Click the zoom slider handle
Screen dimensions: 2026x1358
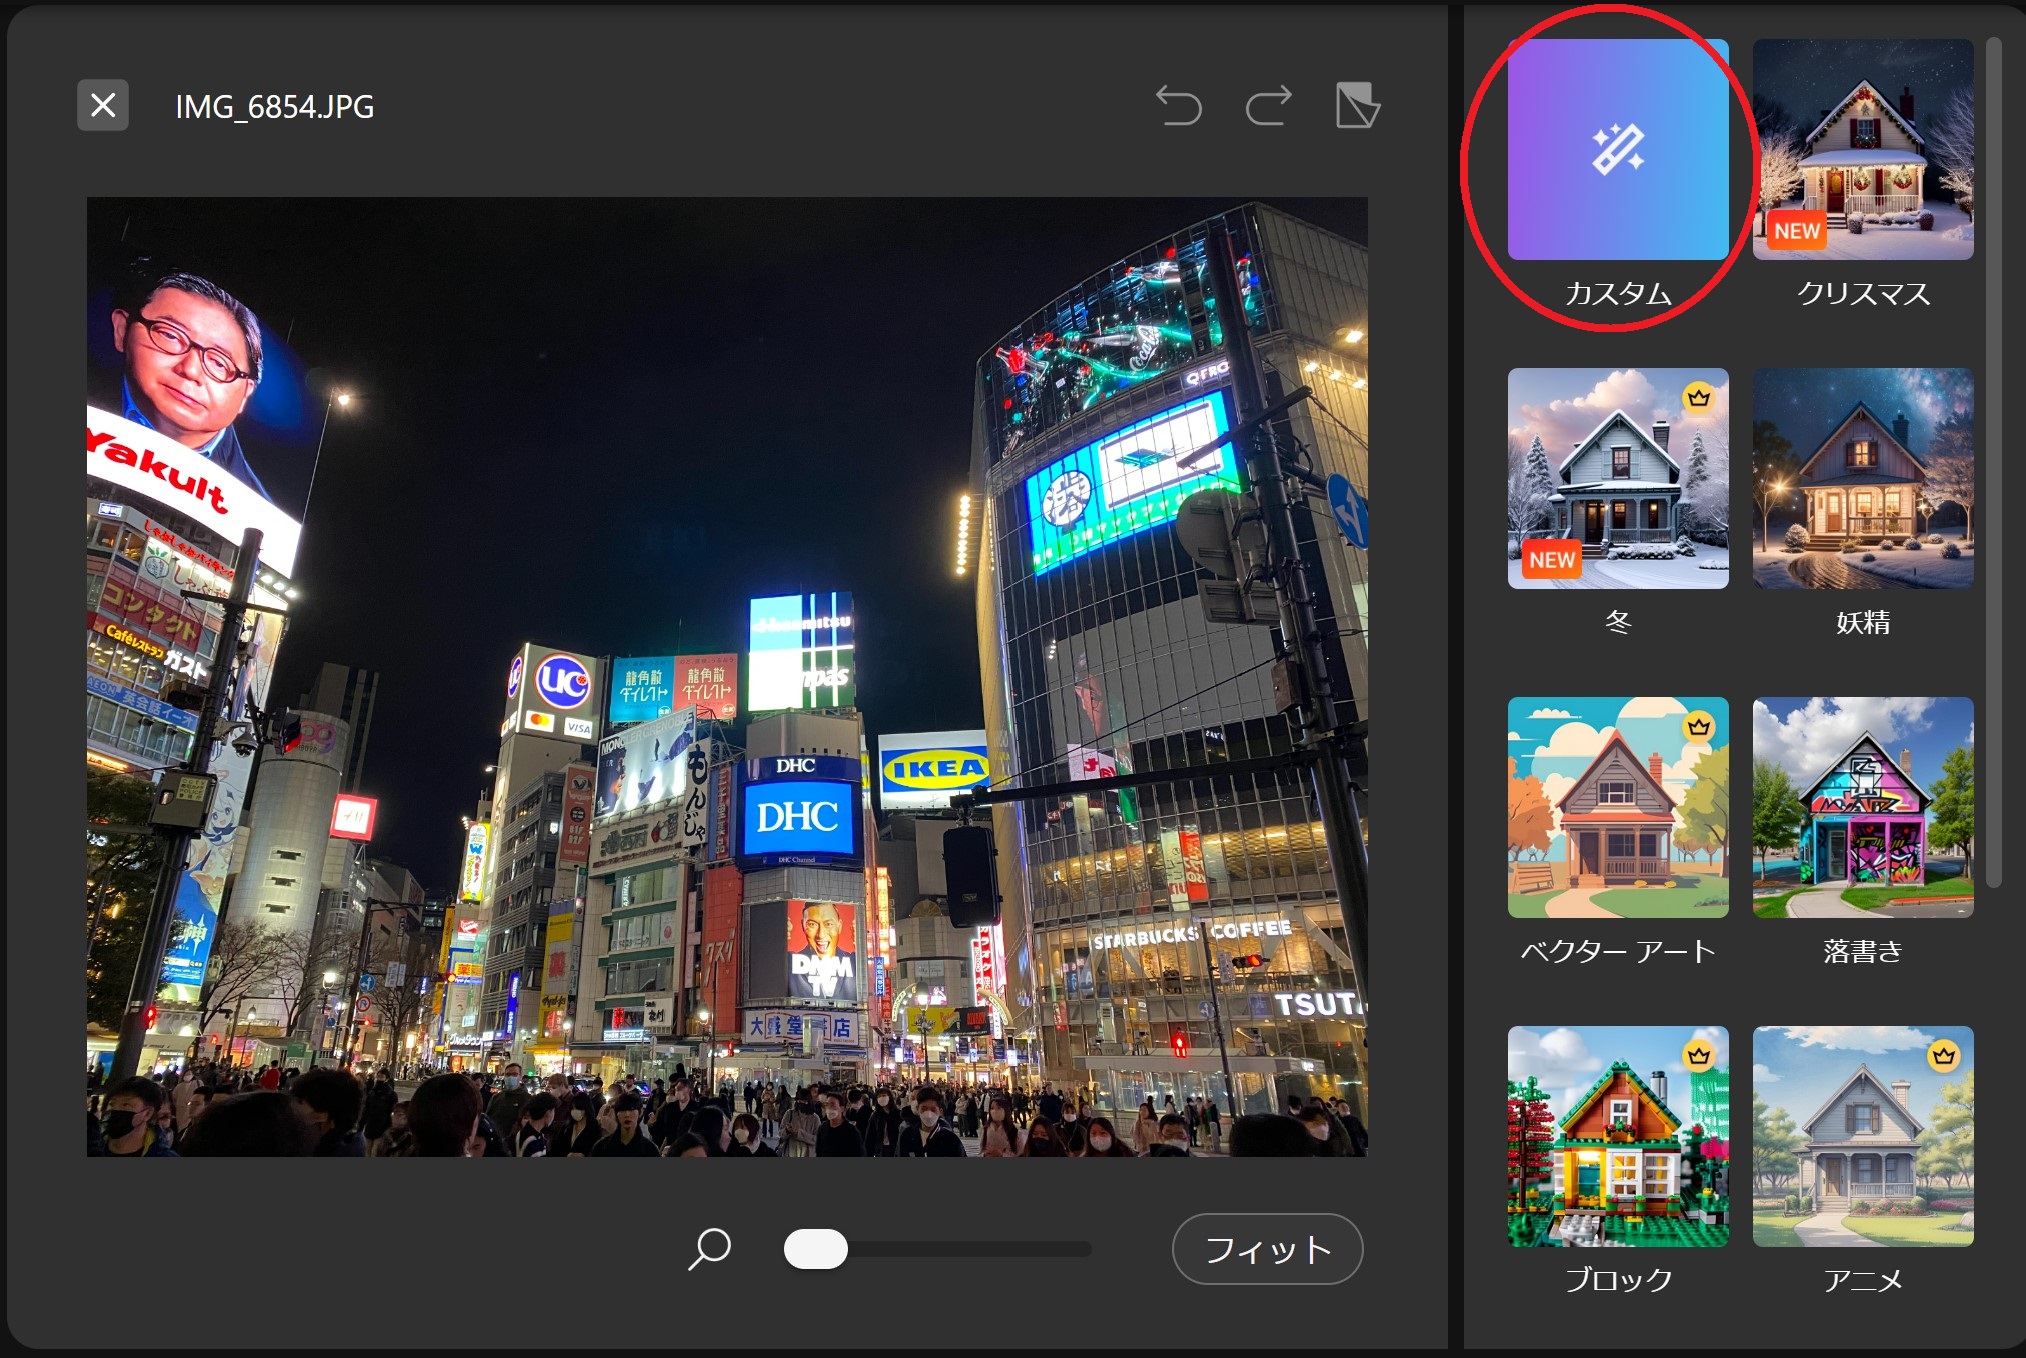click(x=816, y=1249)
